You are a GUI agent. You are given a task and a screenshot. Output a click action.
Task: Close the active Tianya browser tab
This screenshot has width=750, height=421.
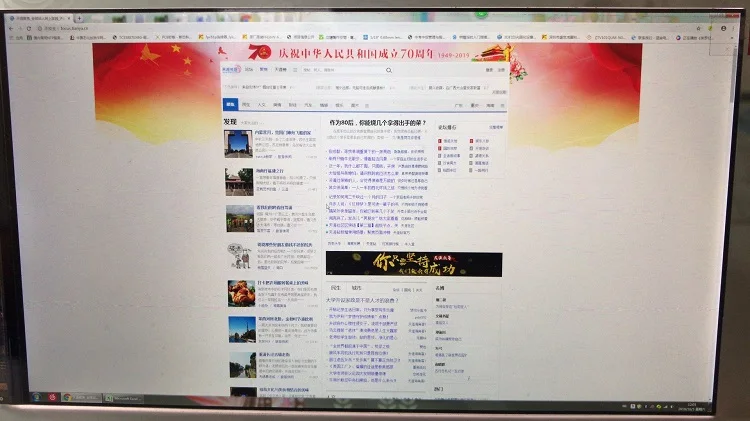[x=69, y=19]
